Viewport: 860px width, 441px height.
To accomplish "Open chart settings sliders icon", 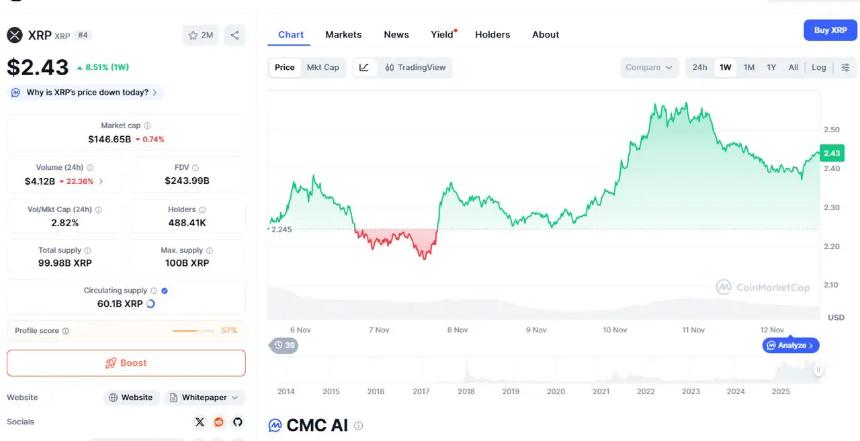I will (846, 68).
